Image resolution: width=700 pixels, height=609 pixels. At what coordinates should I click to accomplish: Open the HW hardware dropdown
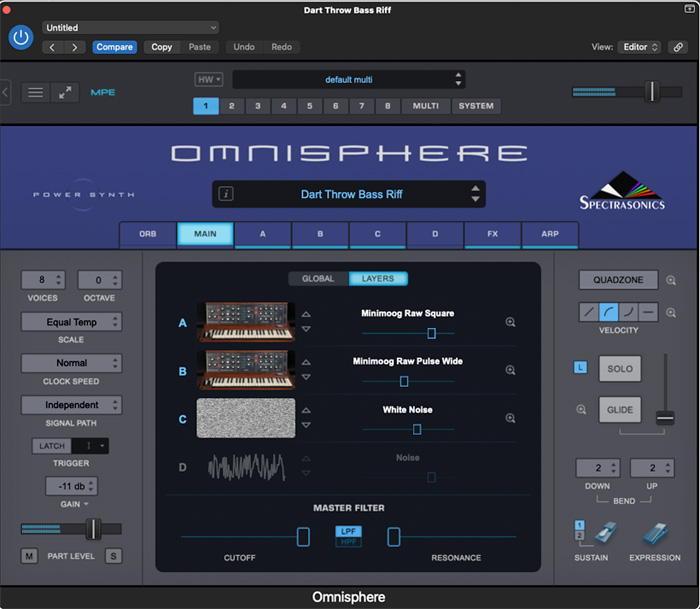[x=208, y=79]
